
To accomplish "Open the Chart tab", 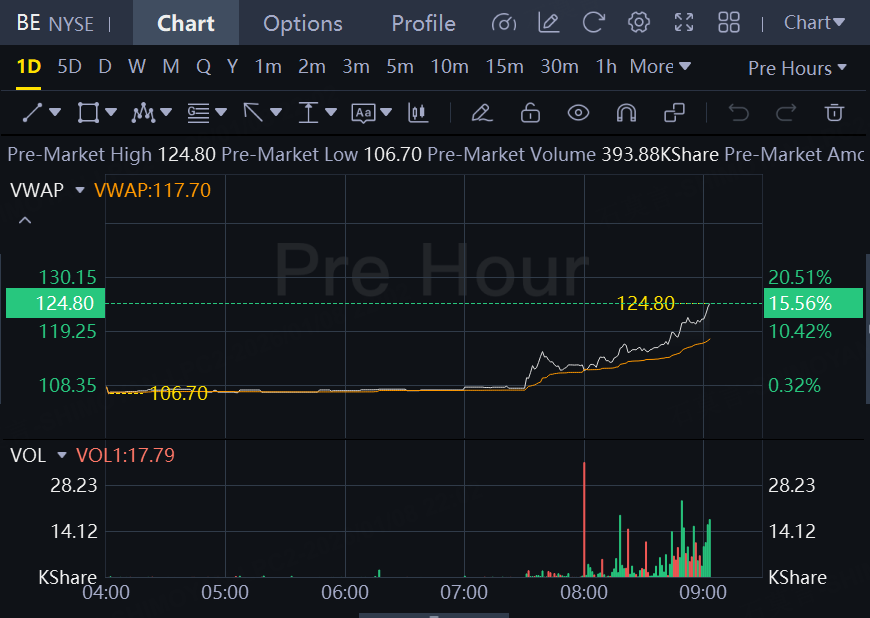I will coord(185,23).
